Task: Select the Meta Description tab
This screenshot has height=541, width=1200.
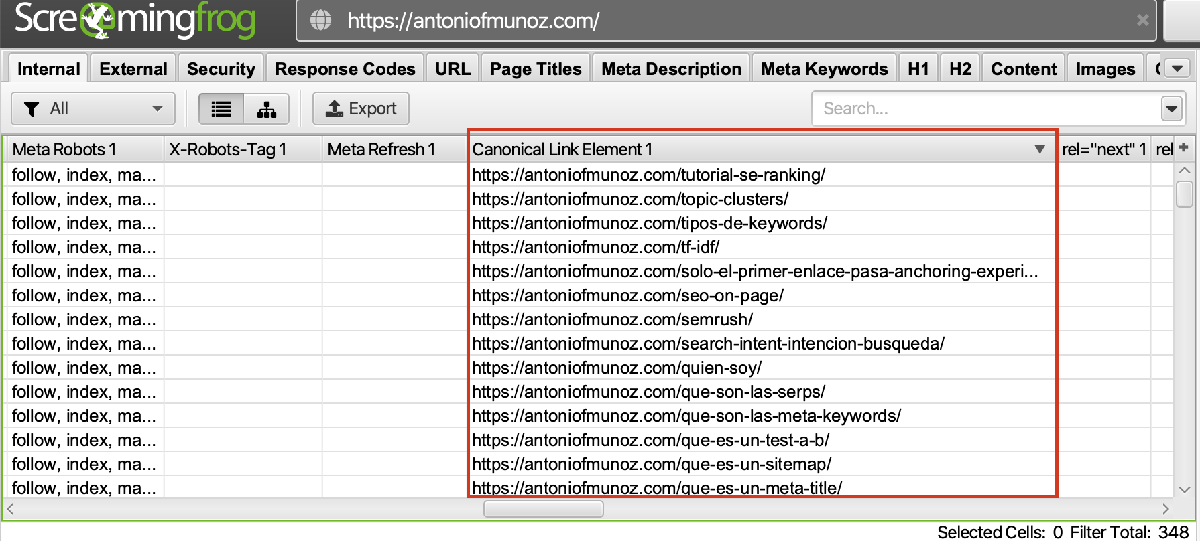Action: tap(671, 69)
